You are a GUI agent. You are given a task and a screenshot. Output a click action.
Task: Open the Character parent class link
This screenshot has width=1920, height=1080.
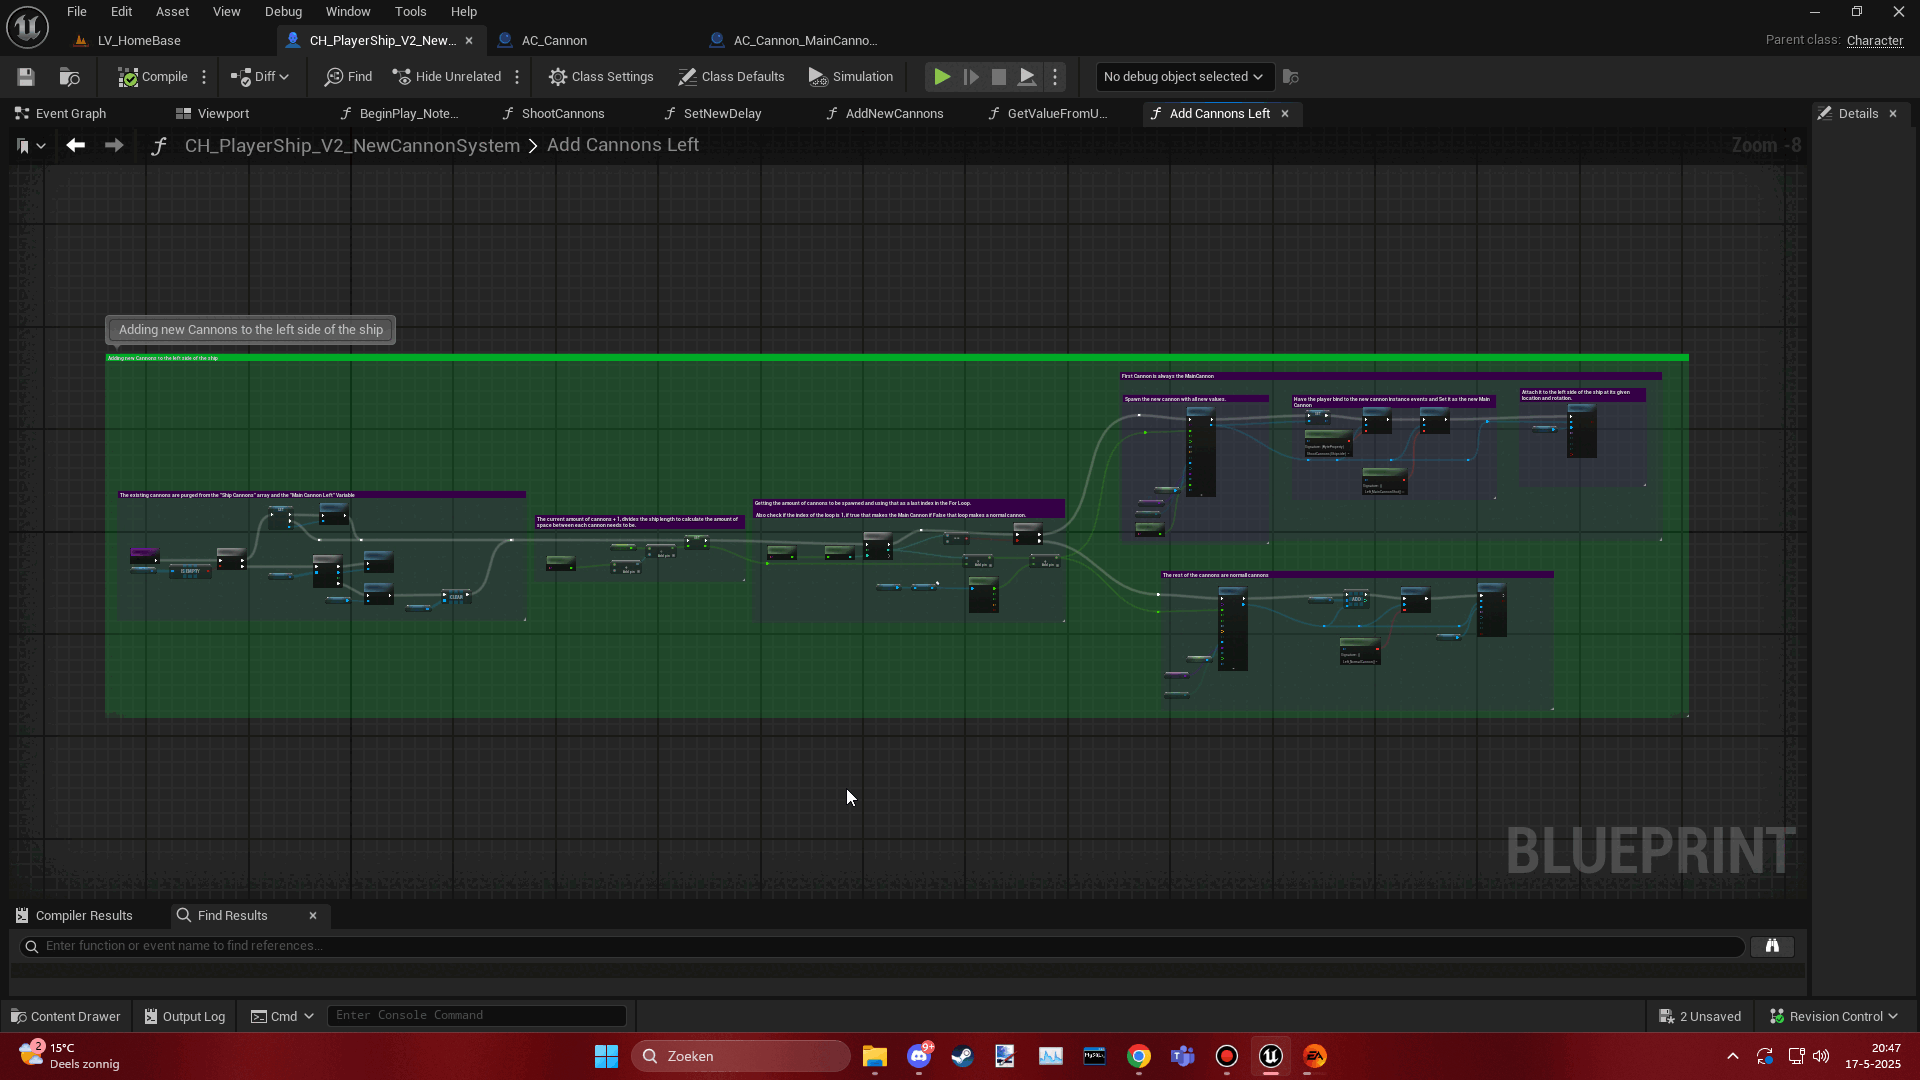point(1874,41)
